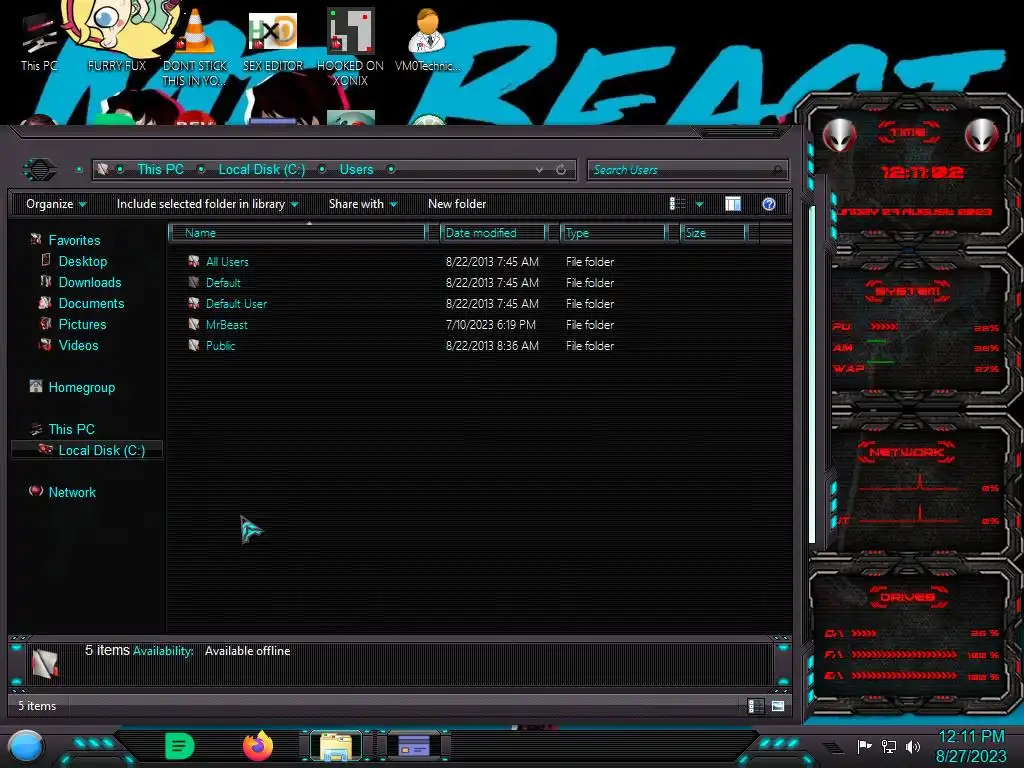Open Desktop in navigation pane
Image resolution: width=1024 pixels, height=768 pixels.
tap(83, 261)
